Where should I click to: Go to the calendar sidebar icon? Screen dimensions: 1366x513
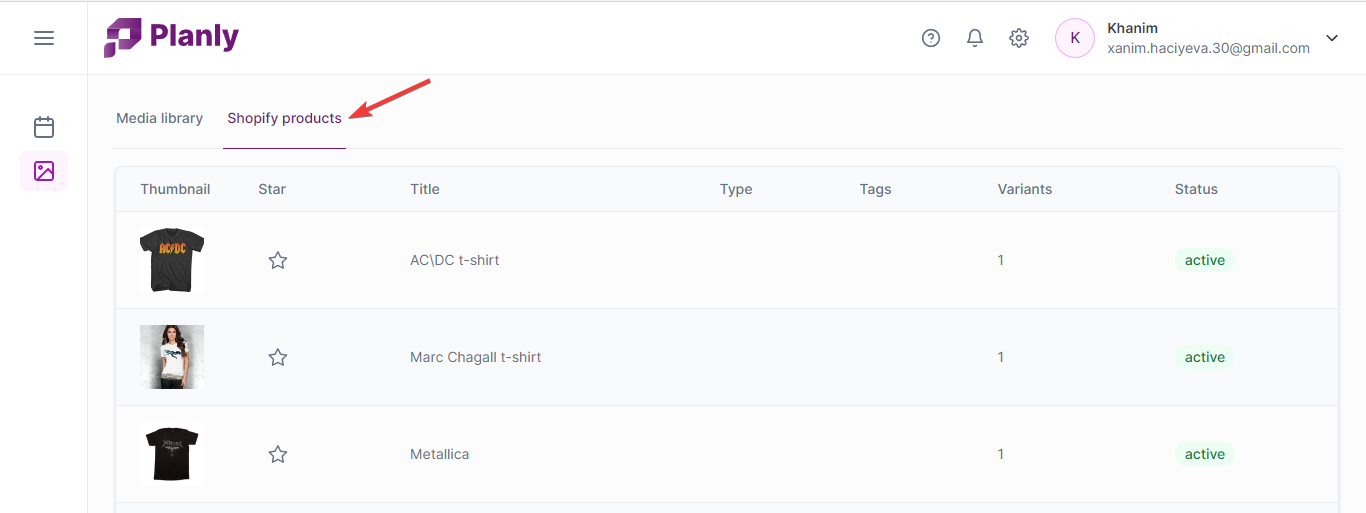pos(44,127)
